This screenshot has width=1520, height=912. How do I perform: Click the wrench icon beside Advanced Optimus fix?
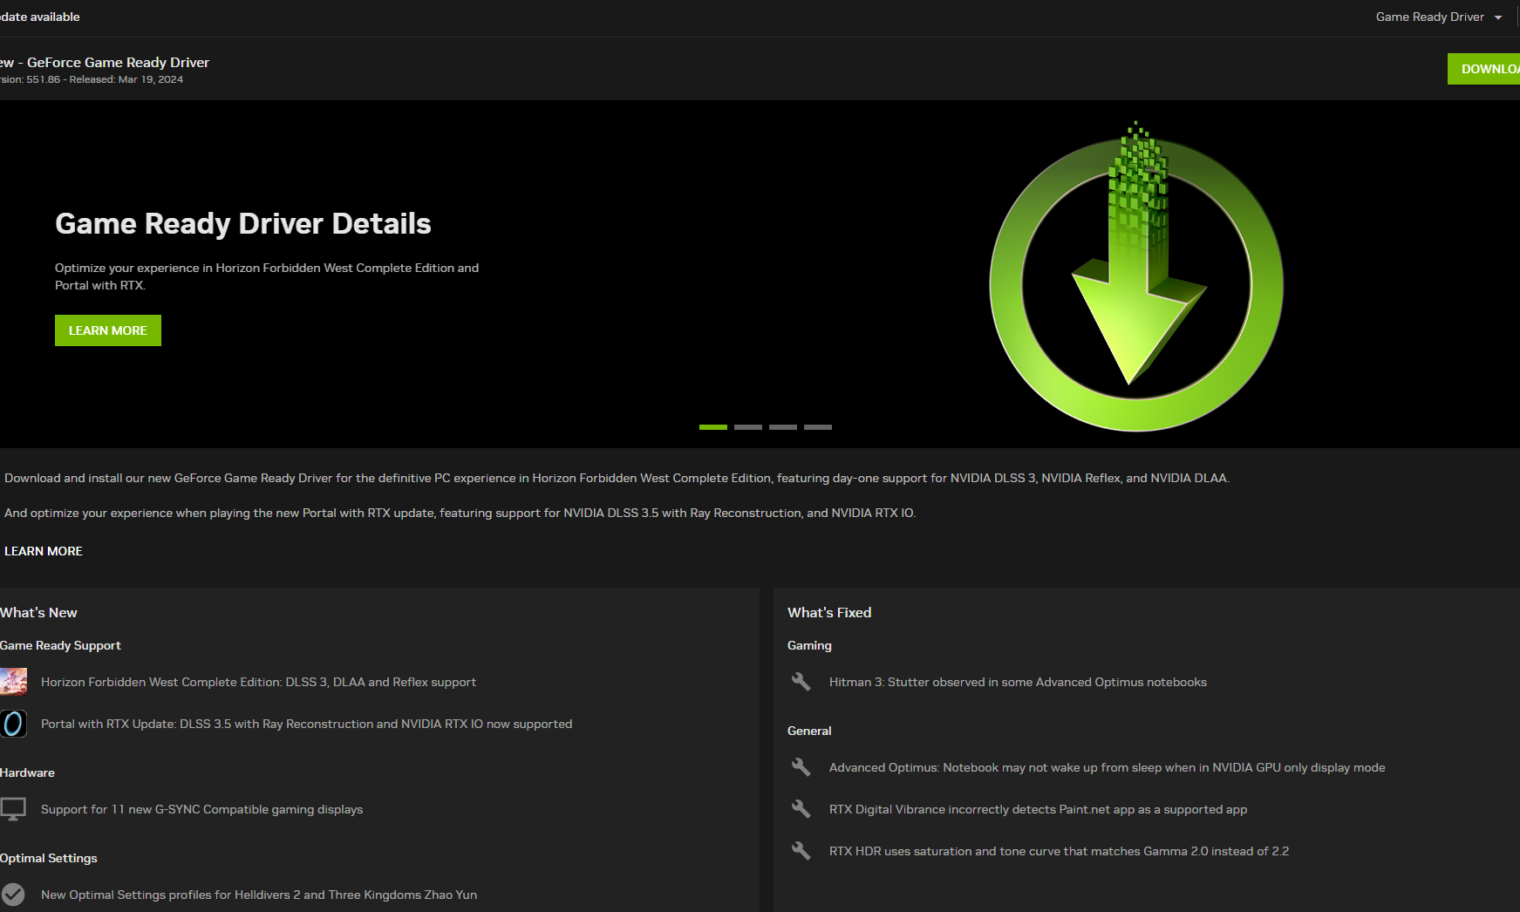pyautogui.click(x=801, y=767)
